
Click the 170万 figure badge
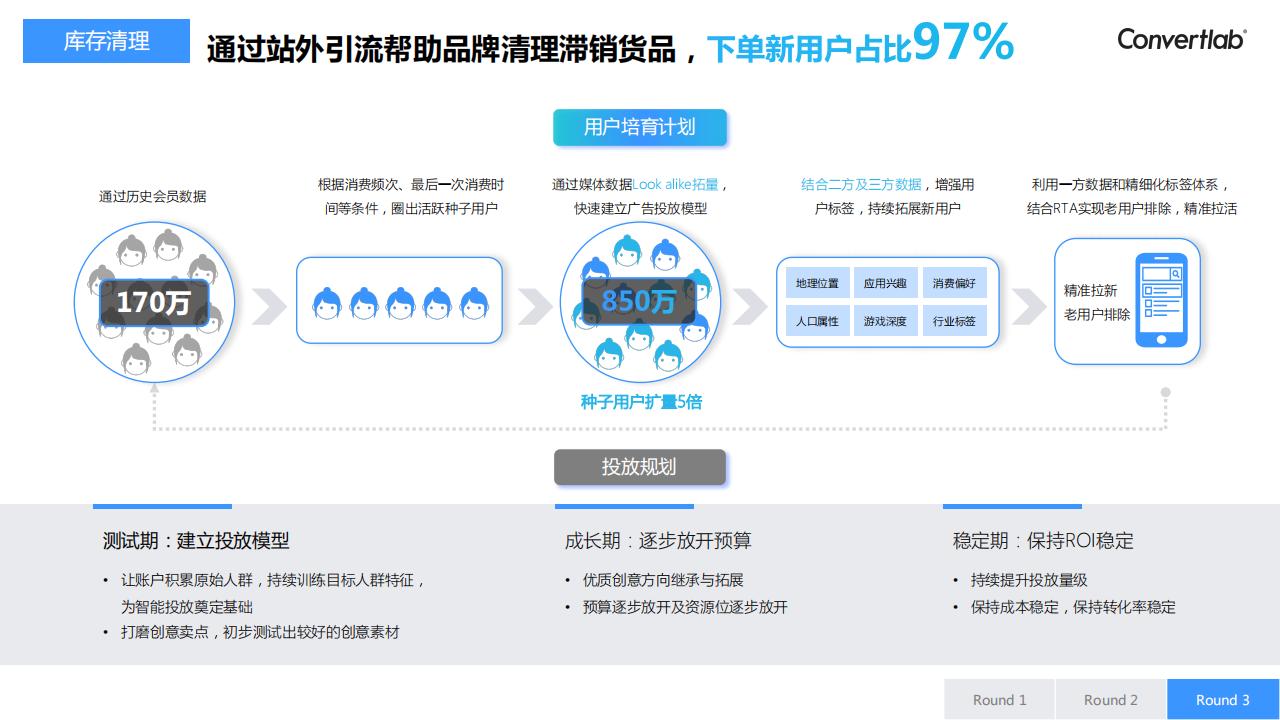click(x=154, y=302)
